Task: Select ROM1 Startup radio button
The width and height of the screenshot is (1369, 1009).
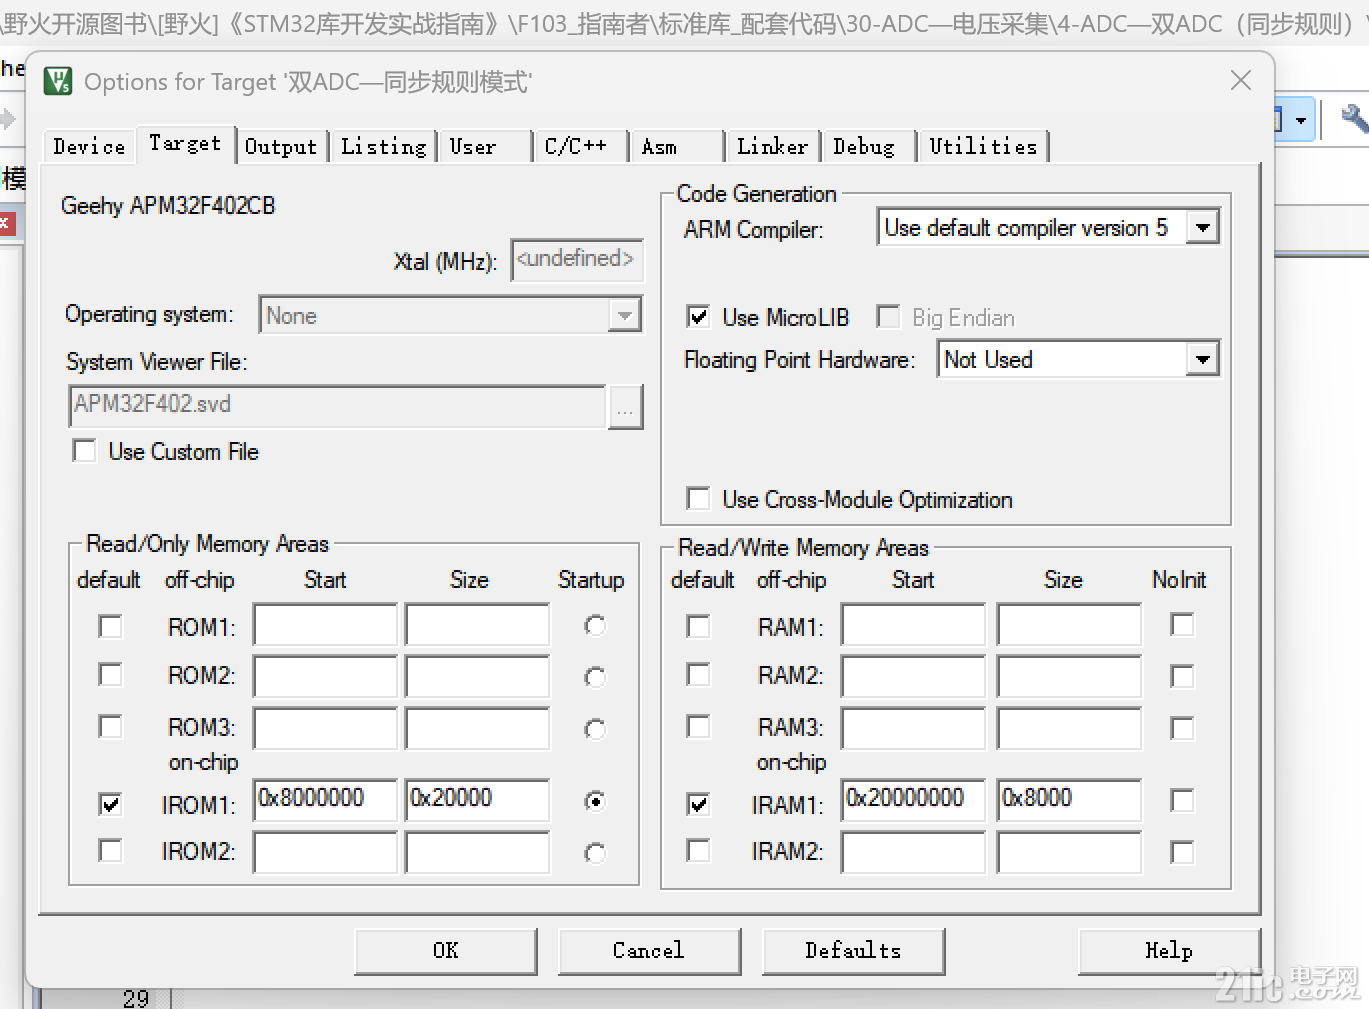Action: point(595,625)
